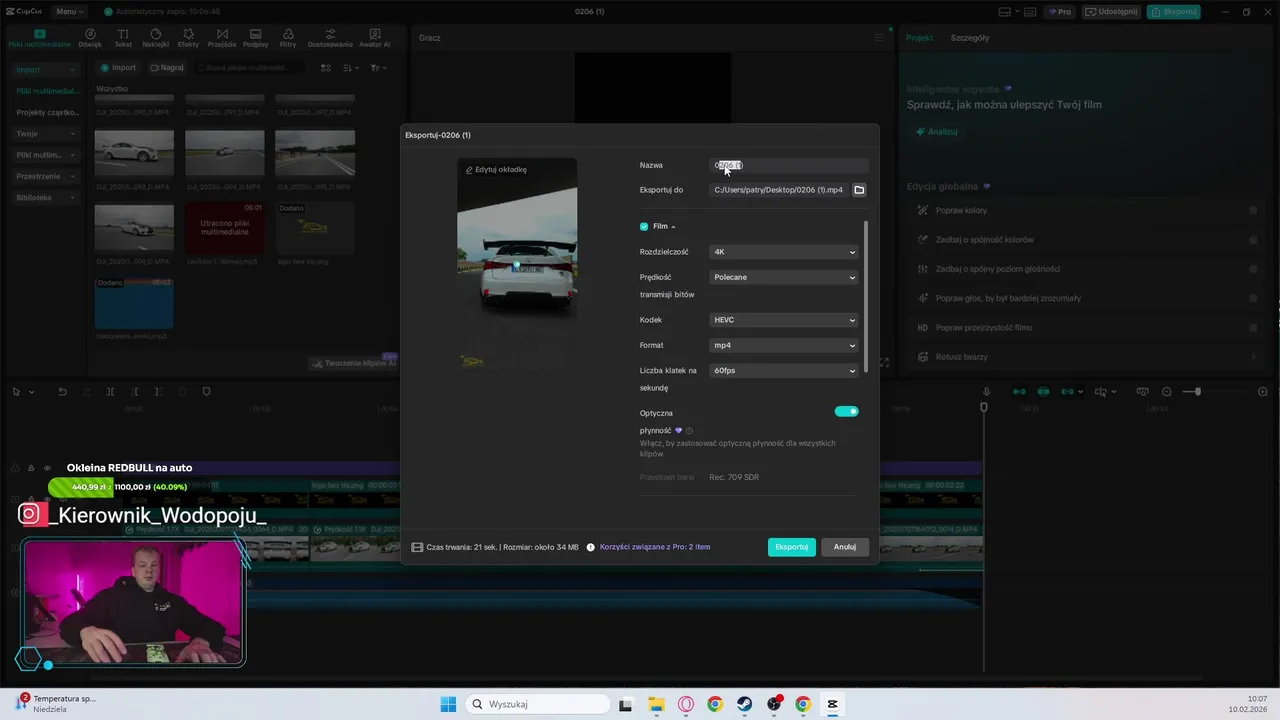Screen dimensions: 1280x720
Task: Click the info icon beside Optyczna płynność
Action: (x=689, y=431)
